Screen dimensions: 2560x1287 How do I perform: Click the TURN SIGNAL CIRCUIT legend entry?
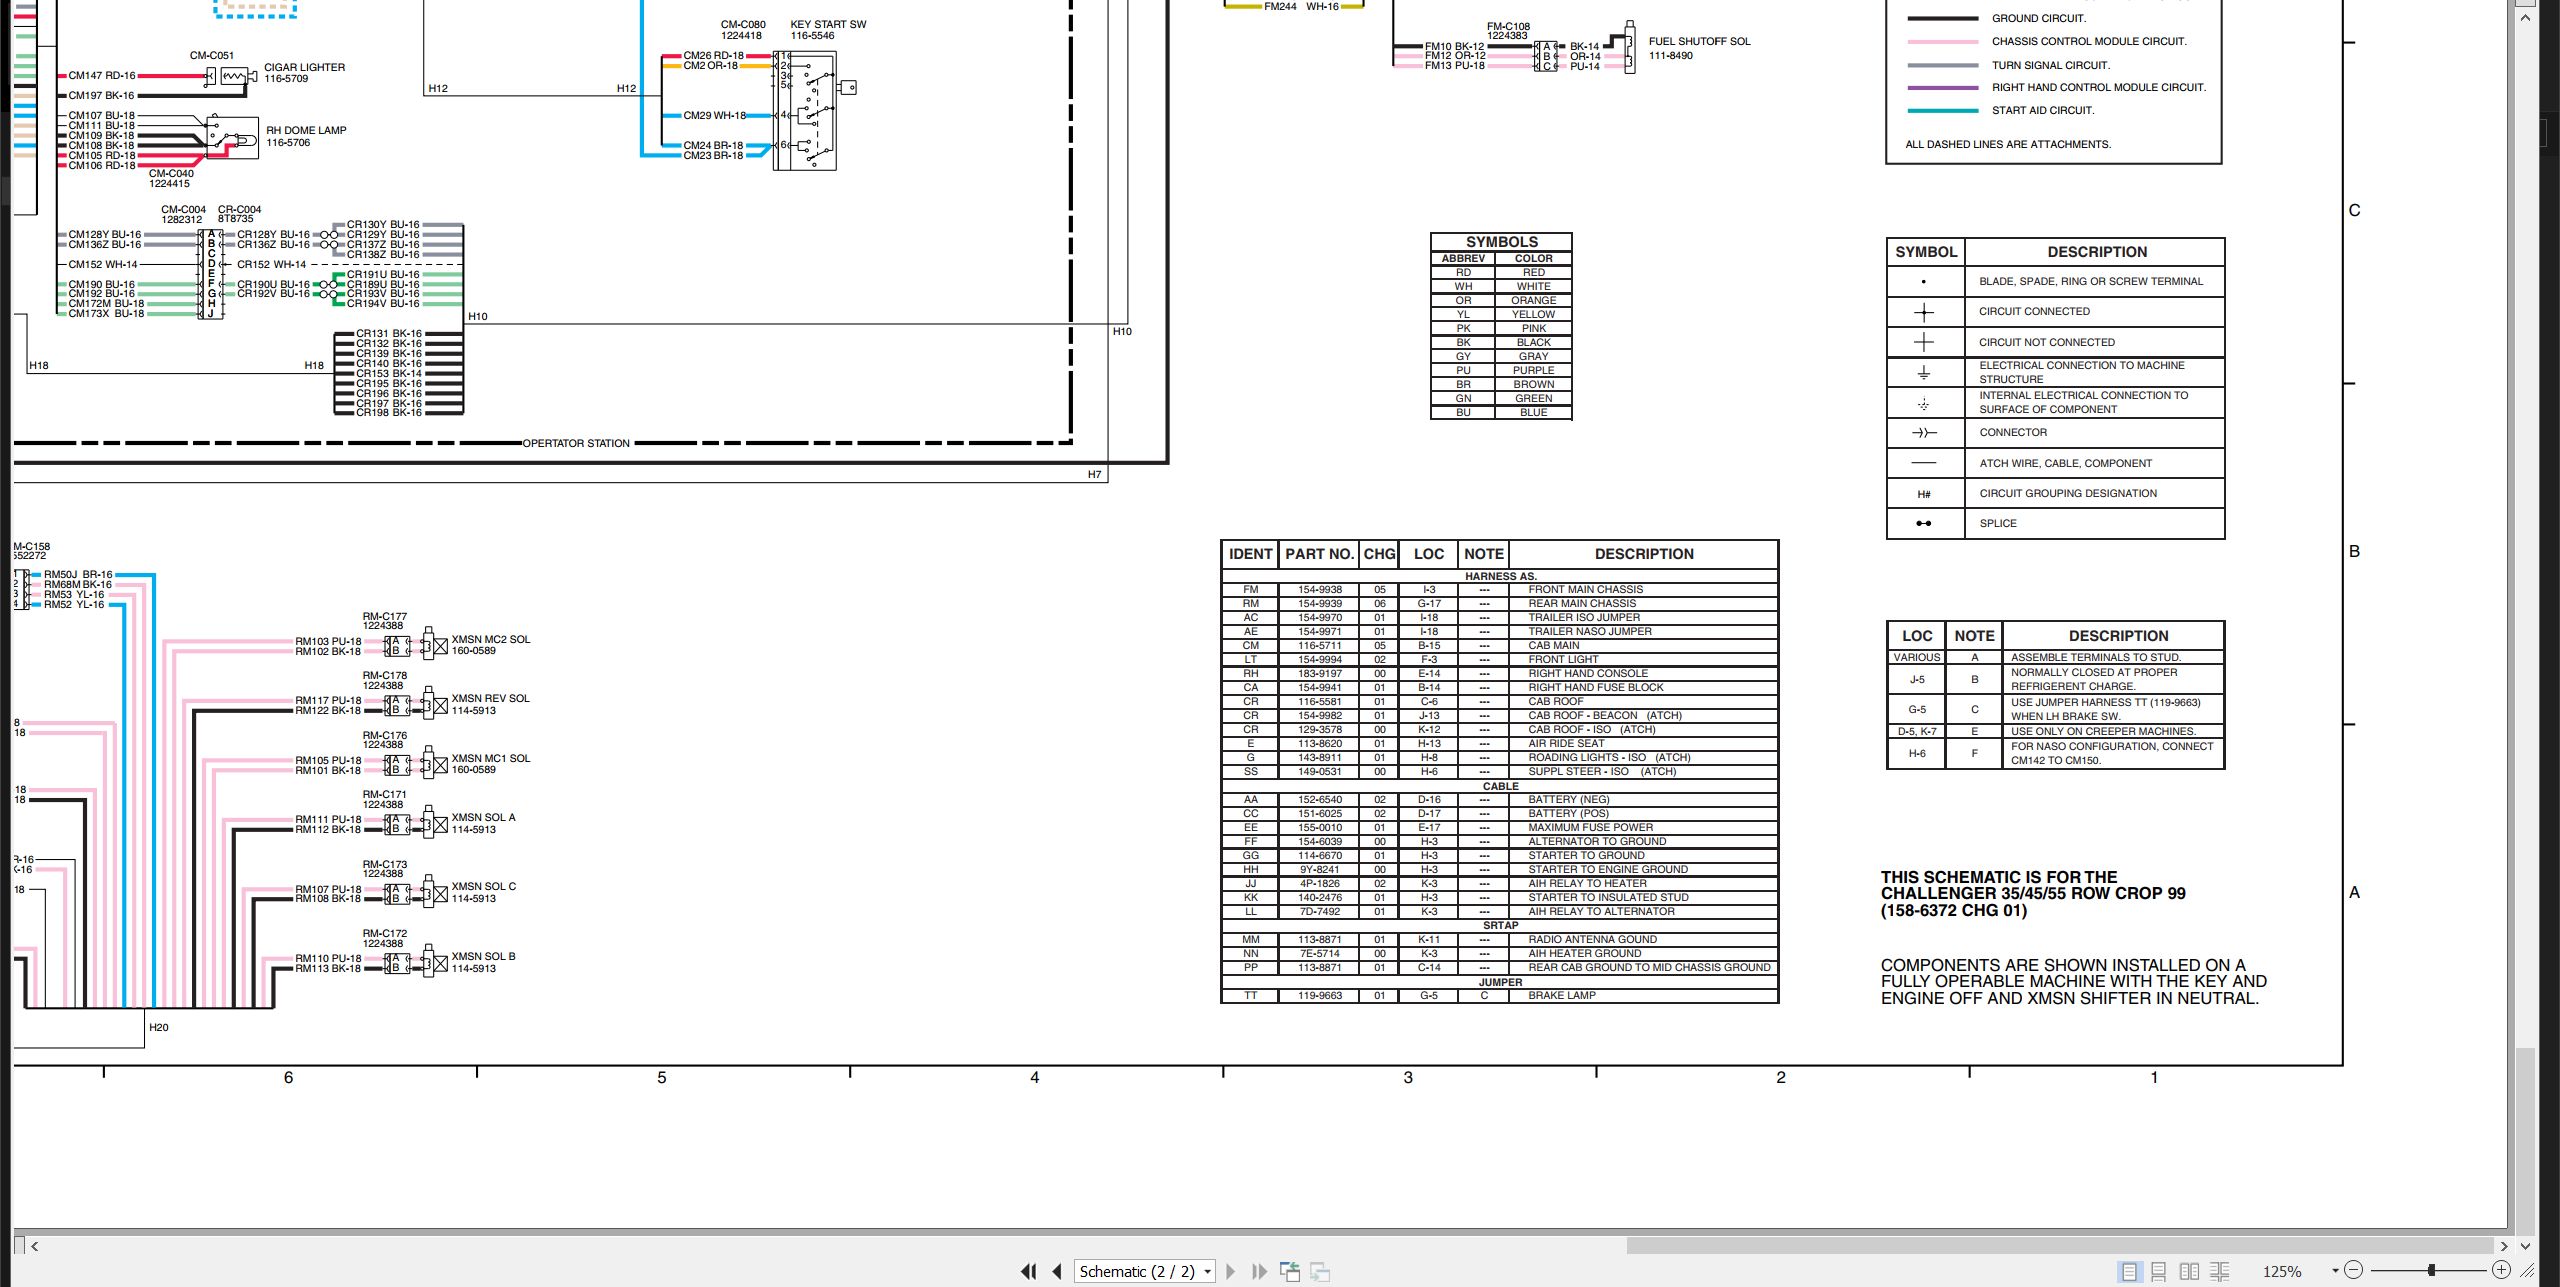tap(2051, 65)
